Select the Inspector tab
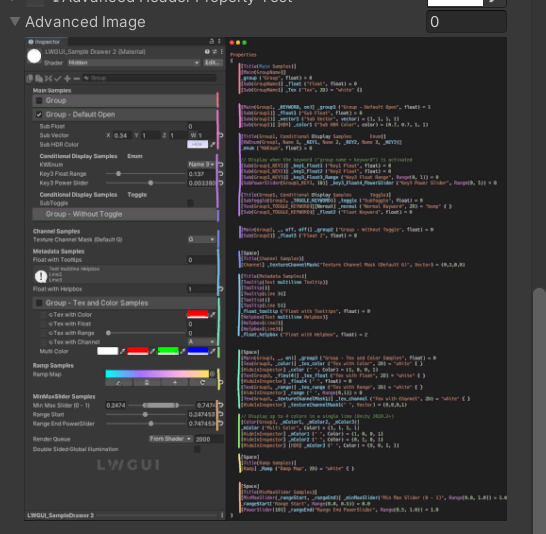This screenshot has width=546, height=534. tap(46, 42)
